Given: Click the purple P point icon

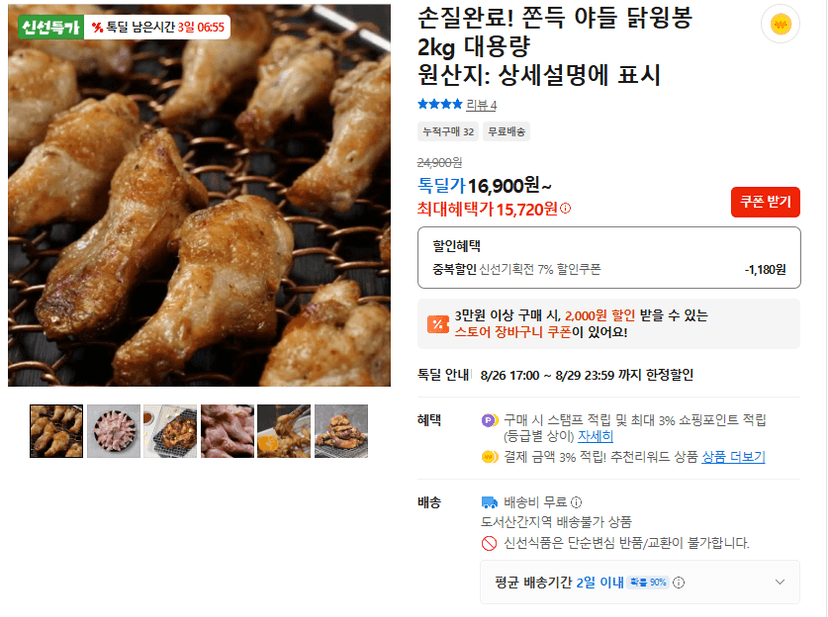Looking at the screenshot, I should tap(489, 420).
